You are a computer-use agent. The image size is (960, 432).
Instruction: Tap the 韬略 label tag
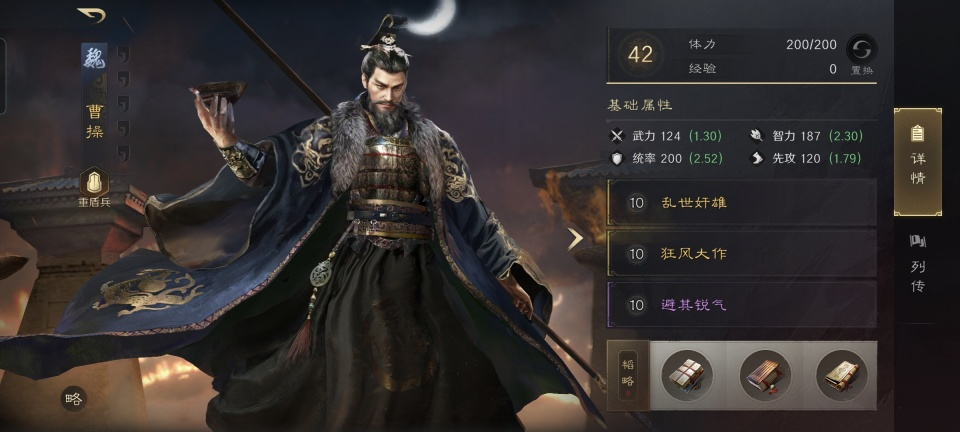(x=628, y=375)
